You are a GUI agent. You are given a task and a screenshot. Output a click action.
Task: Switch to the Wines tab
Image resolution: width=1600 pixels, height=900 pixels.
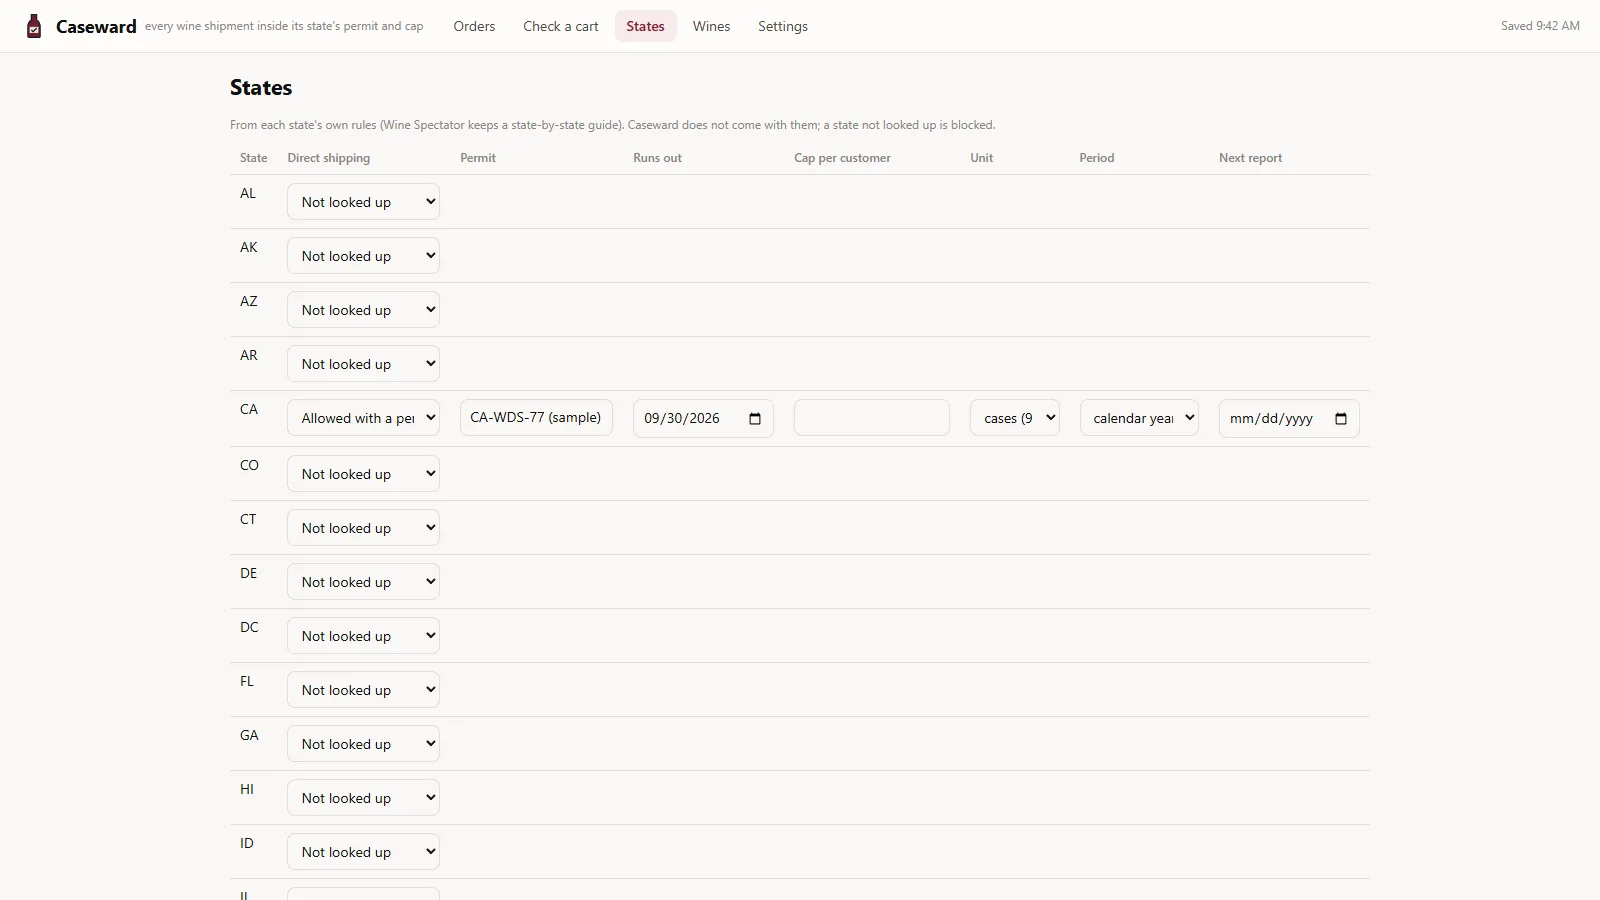click(x=711, y=26)
